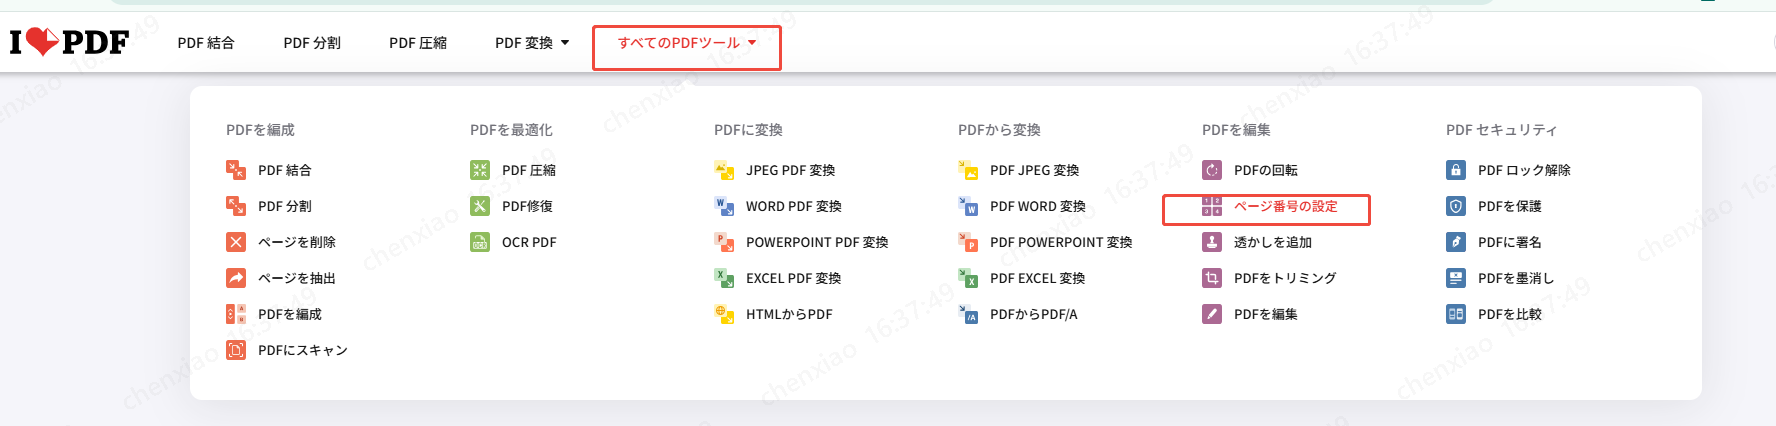This screenshot has width=1776, height=426.
Task: Click the PDFの回転 rotate icon
Action: point(1212,170)
